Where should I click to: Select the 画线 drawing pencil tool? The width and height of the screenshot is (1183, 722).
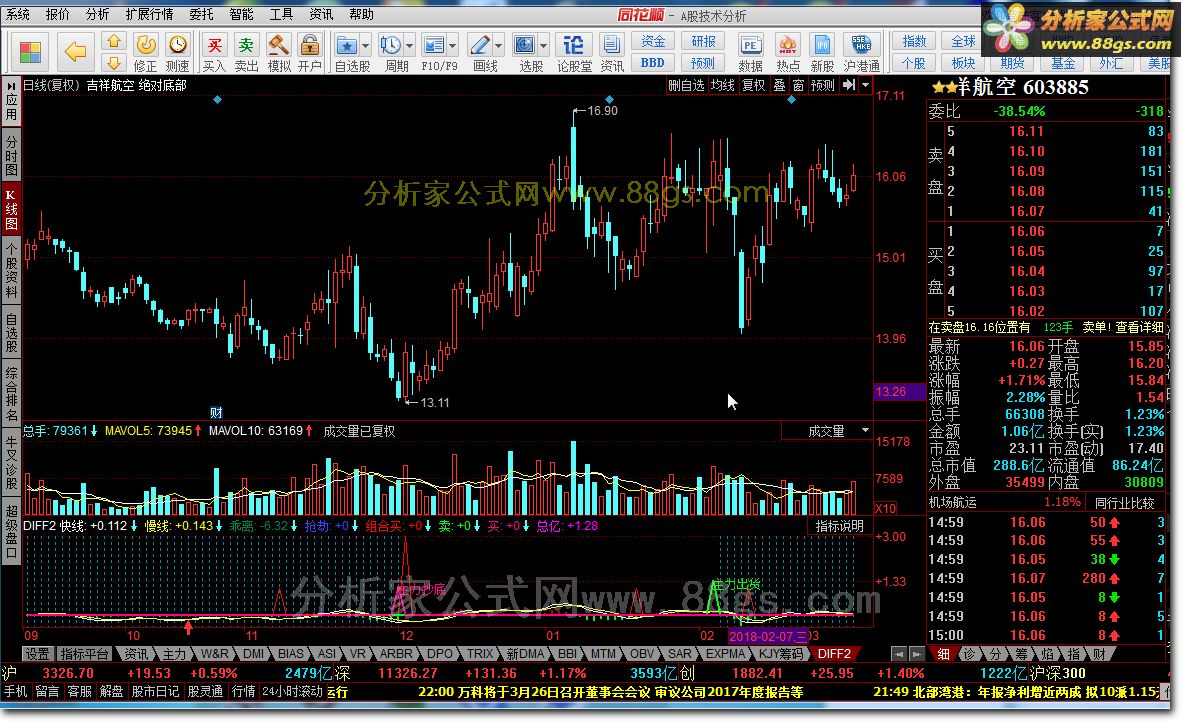pos(480,46)
